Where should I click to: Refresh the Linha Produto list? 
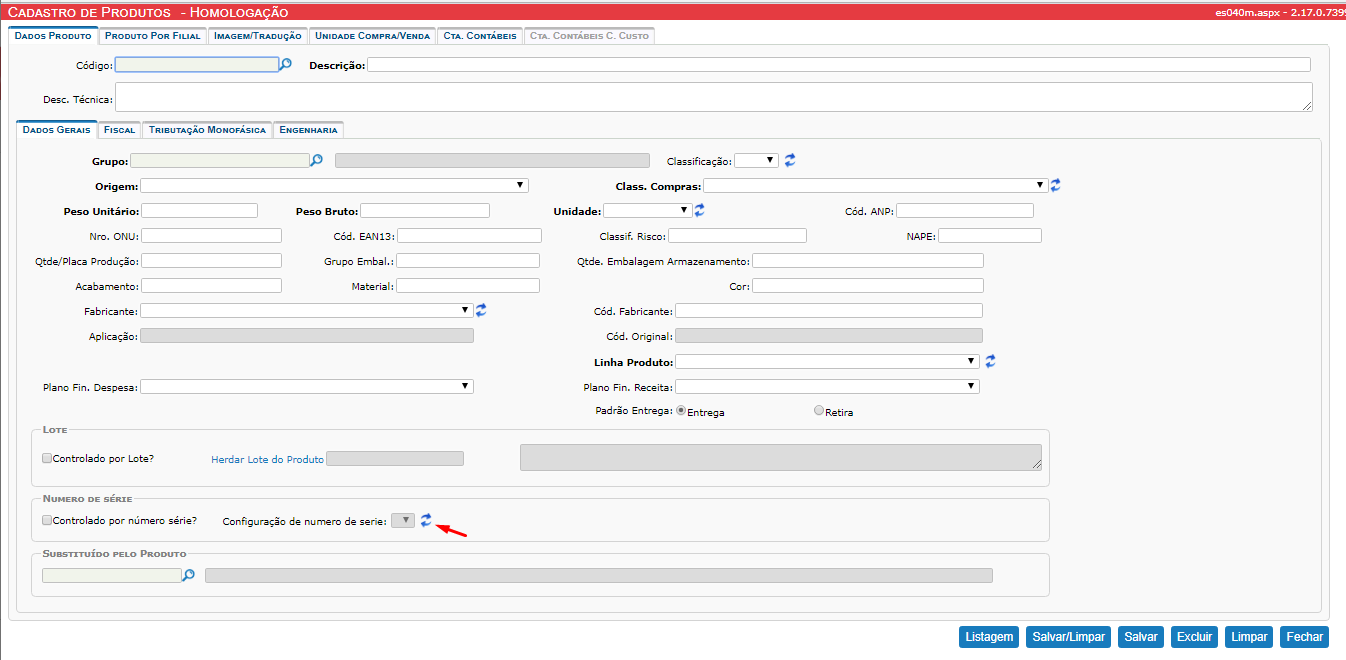click(991, 361)
